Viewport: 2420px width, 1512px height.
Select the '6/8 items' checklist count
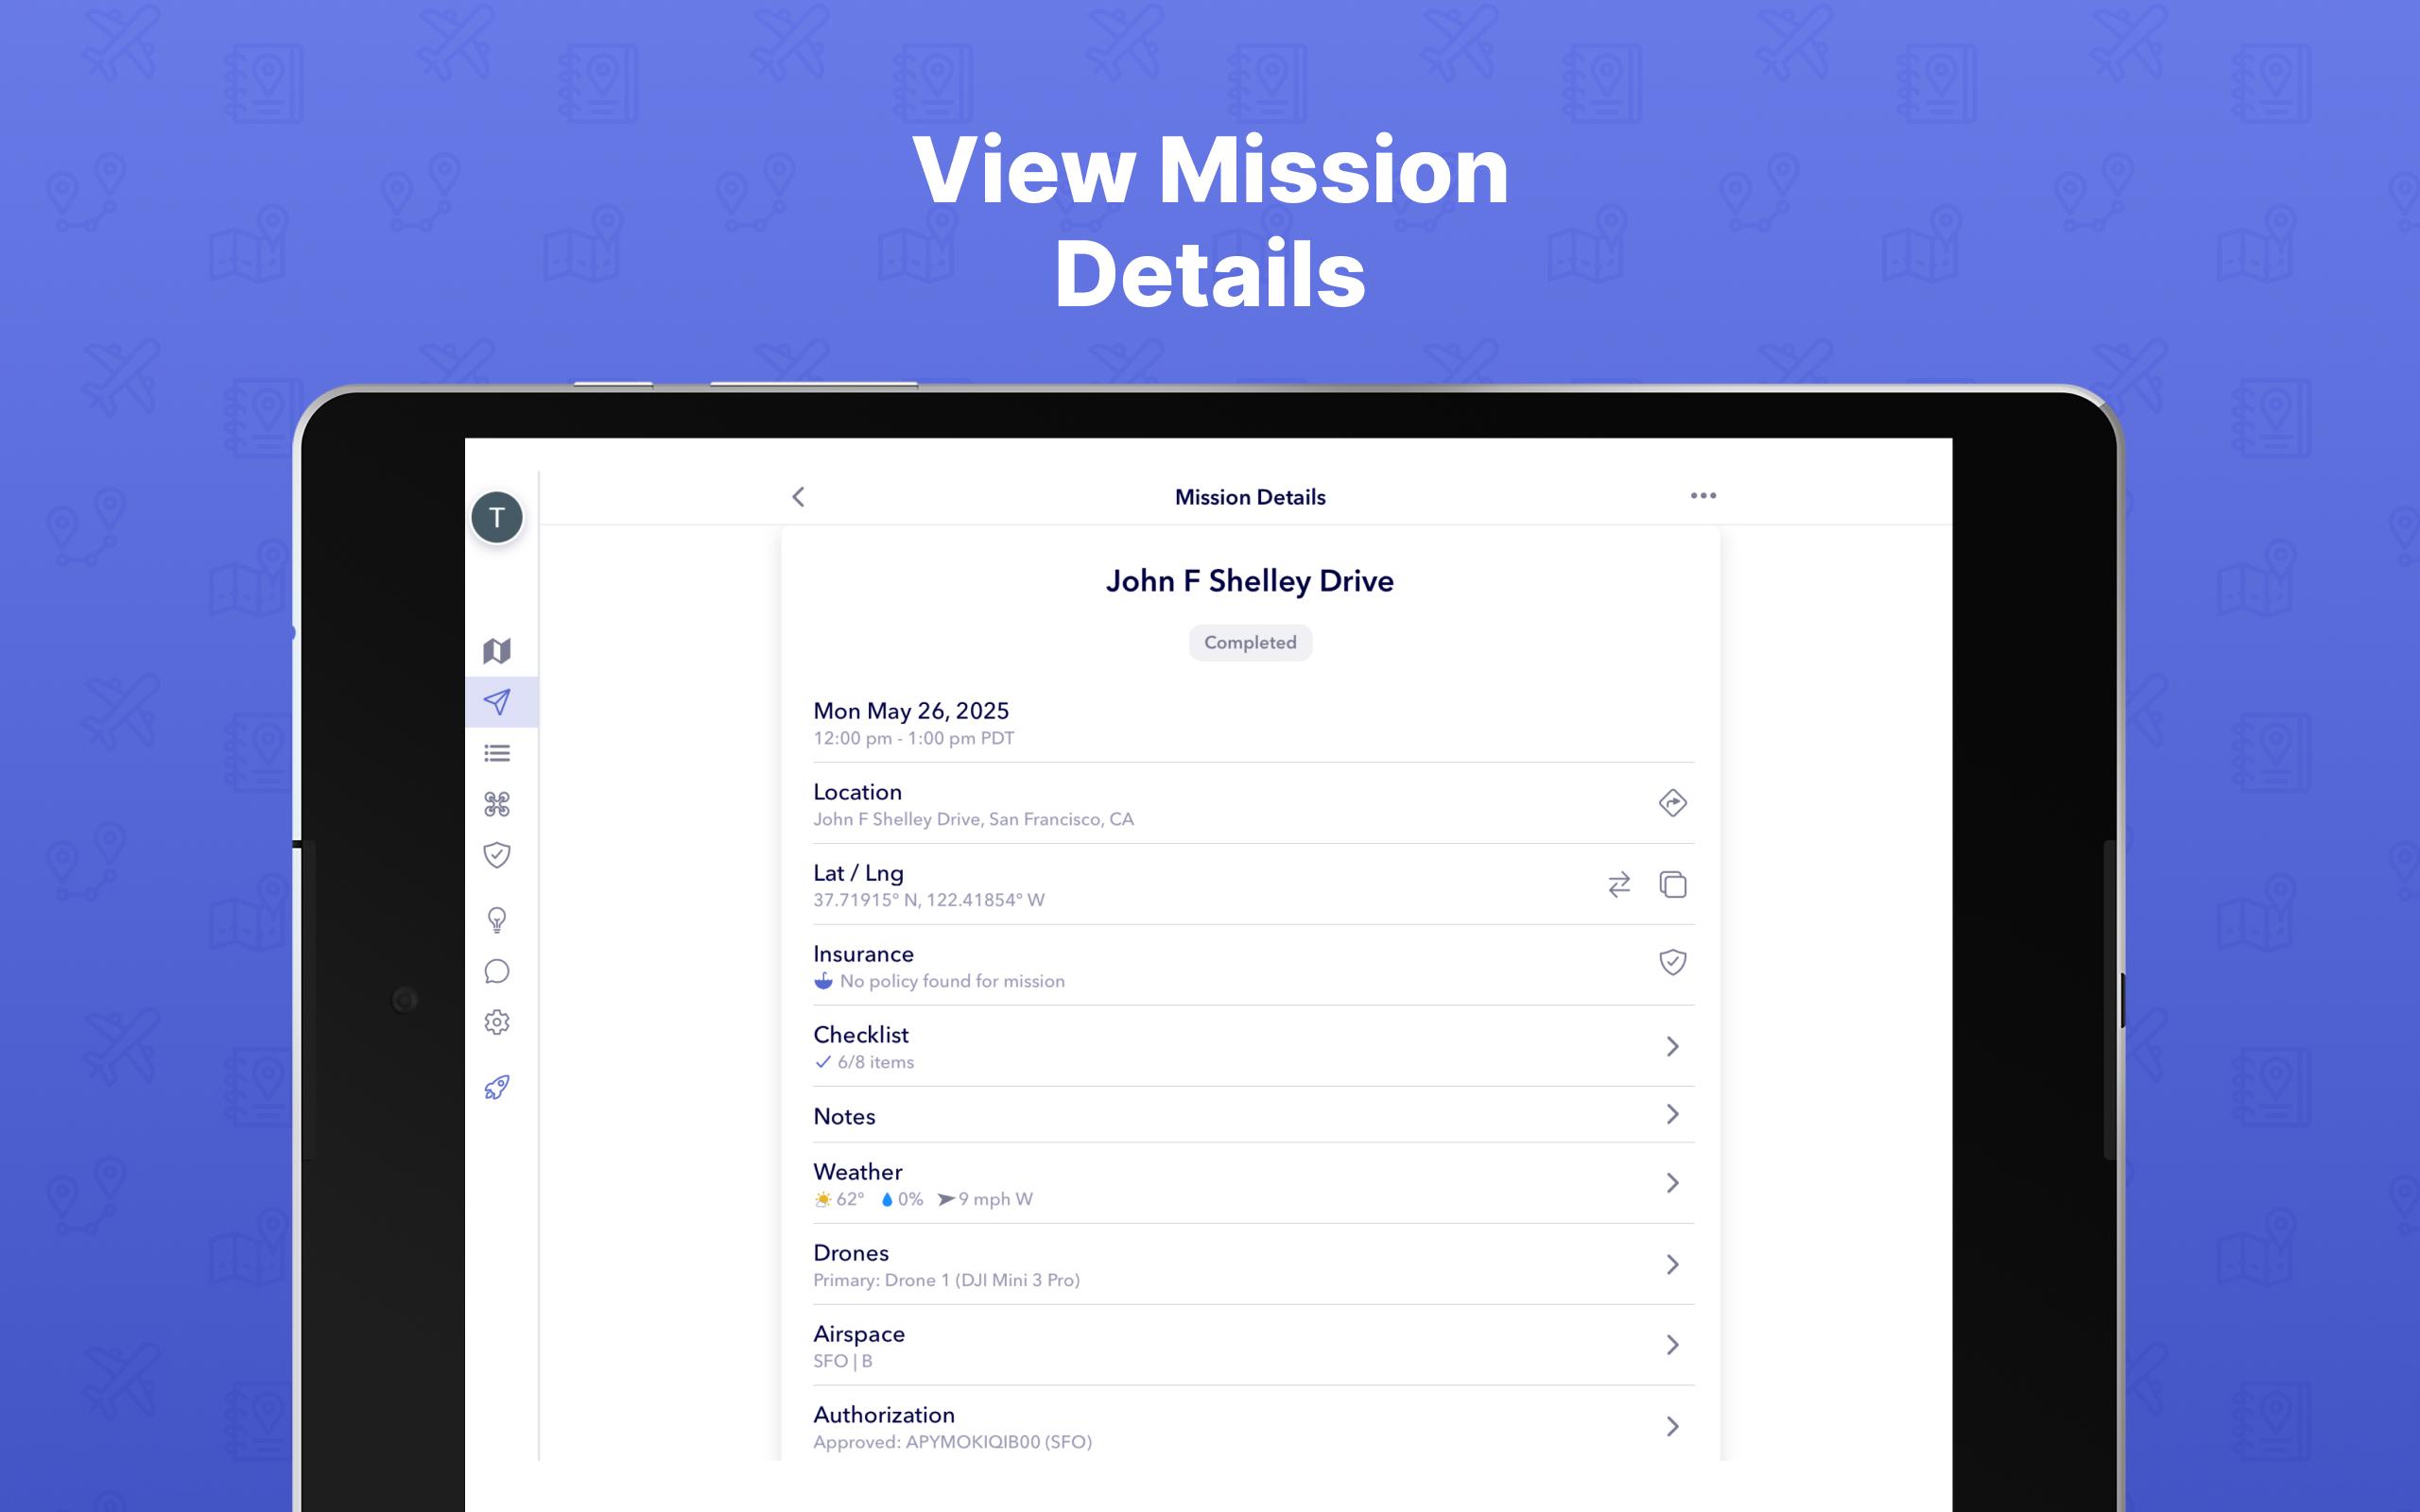click(875, 1062)
